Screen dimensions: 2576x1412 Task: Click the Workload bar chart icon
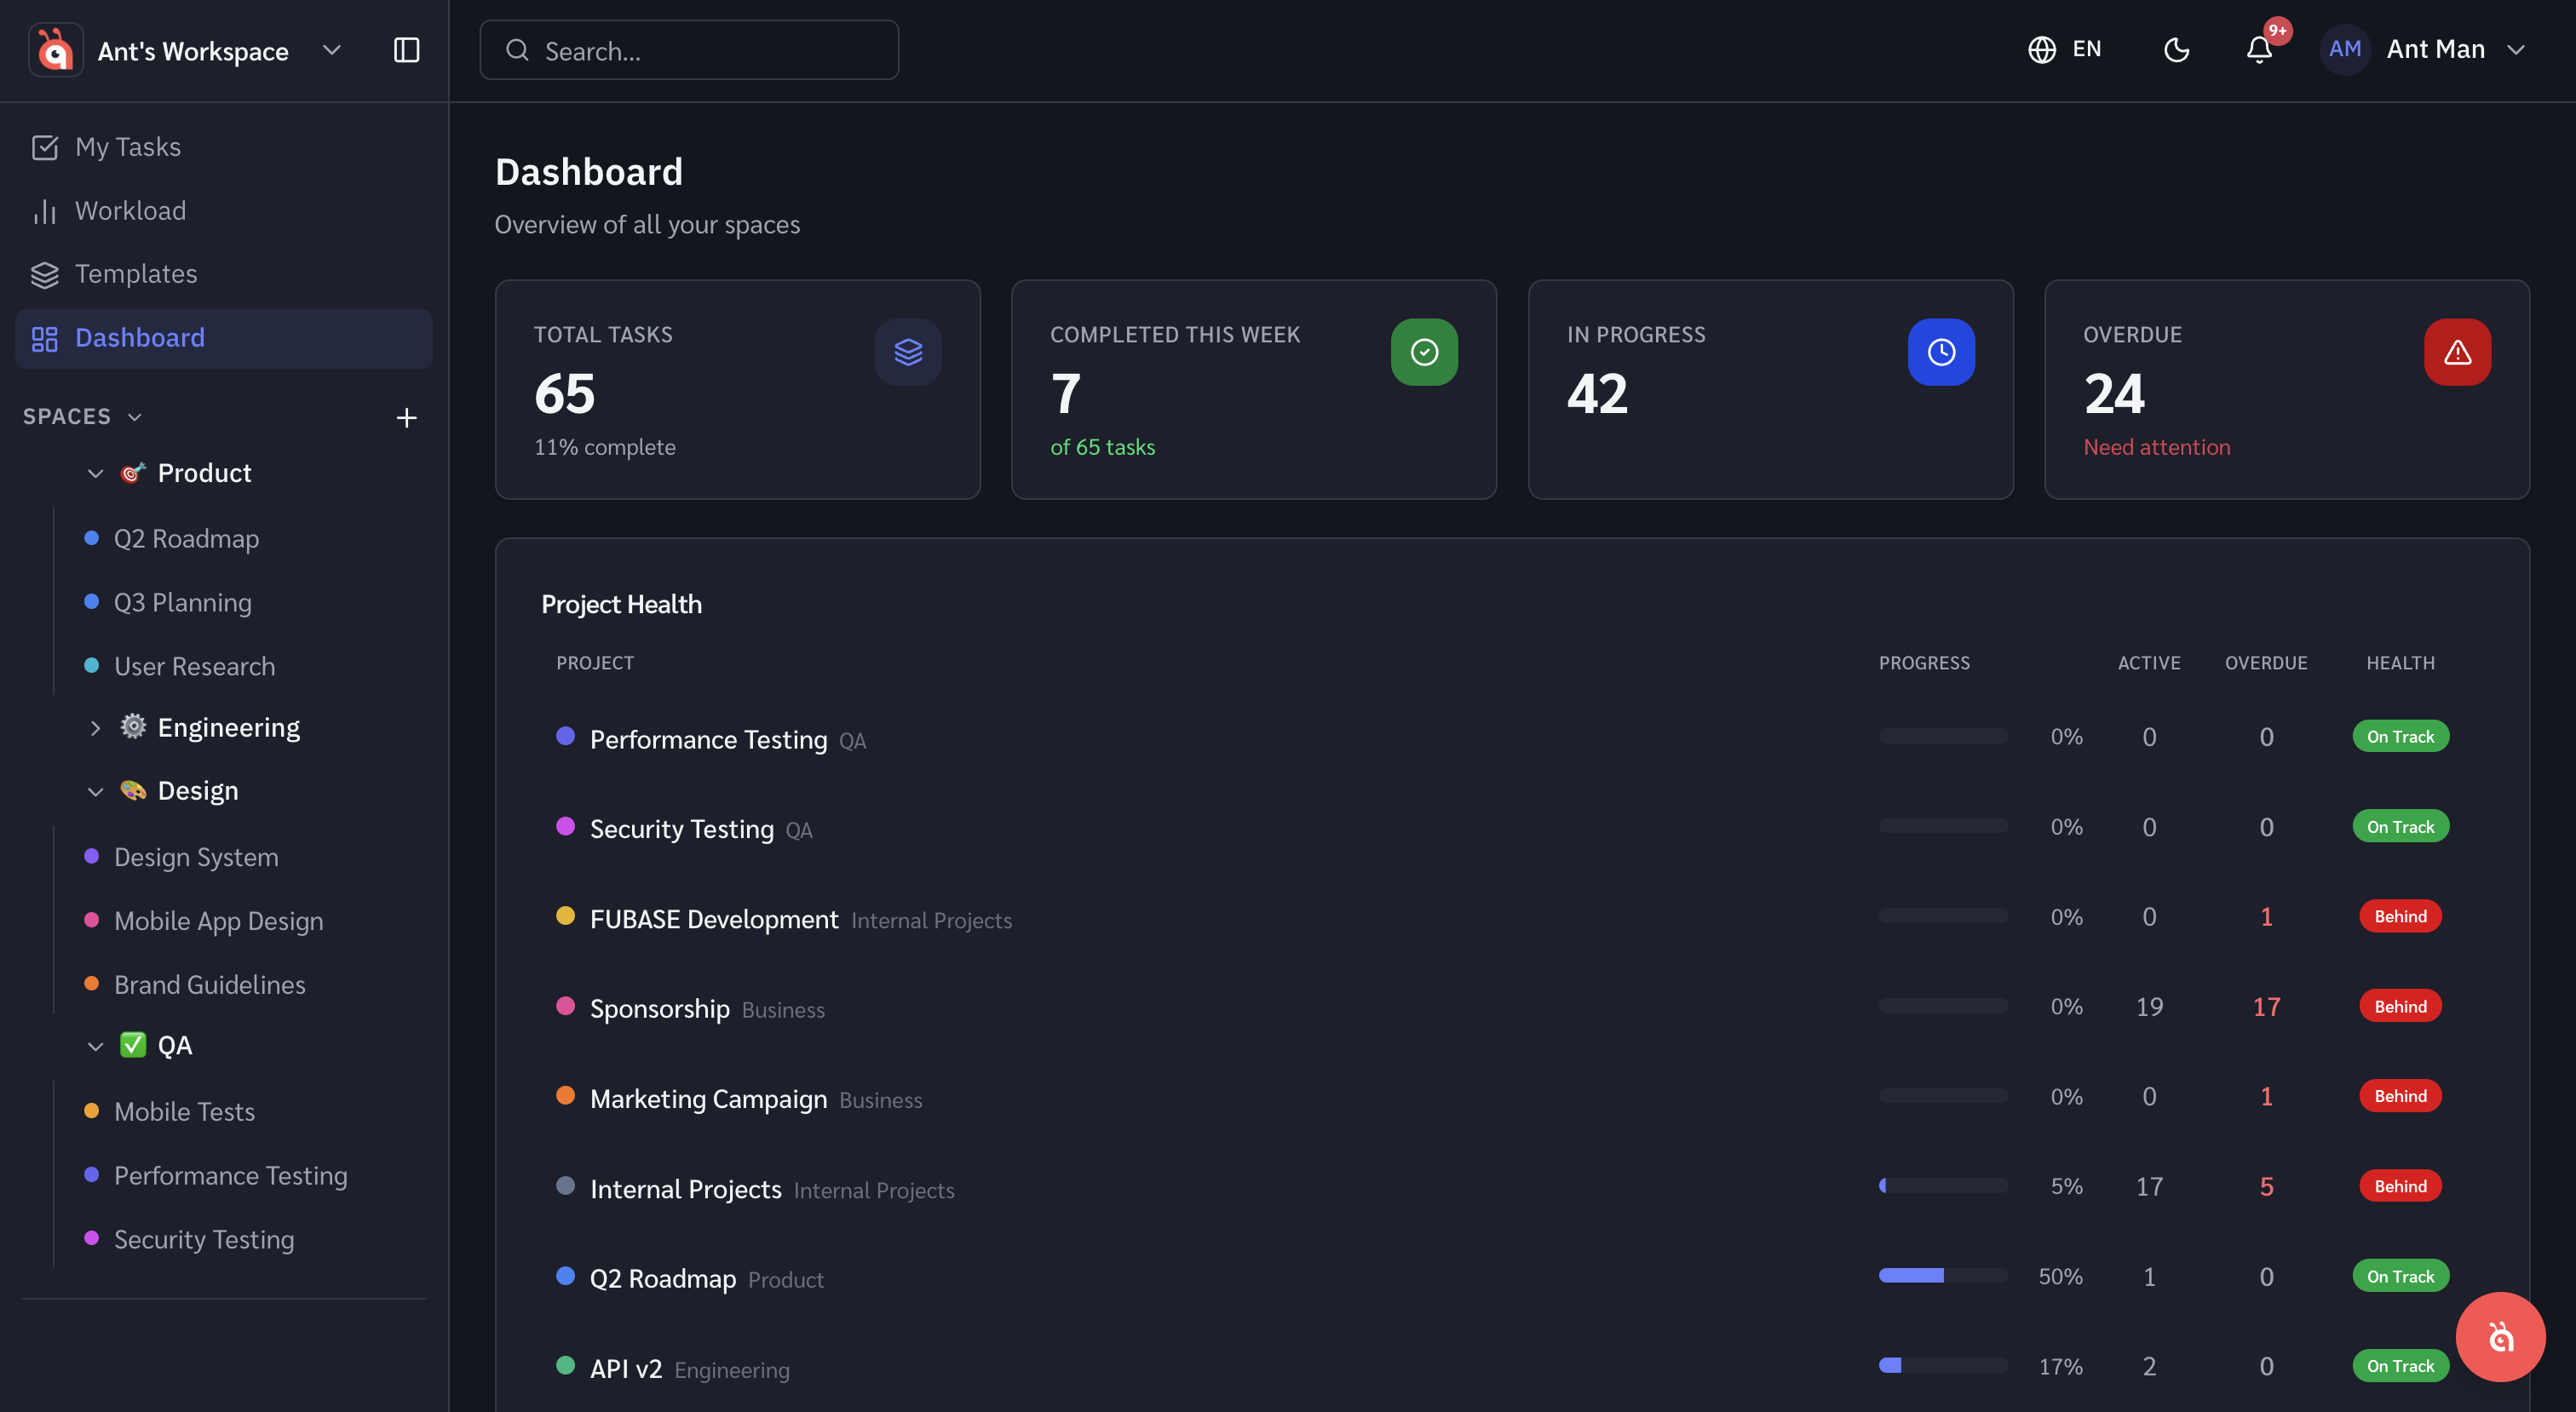45,211
